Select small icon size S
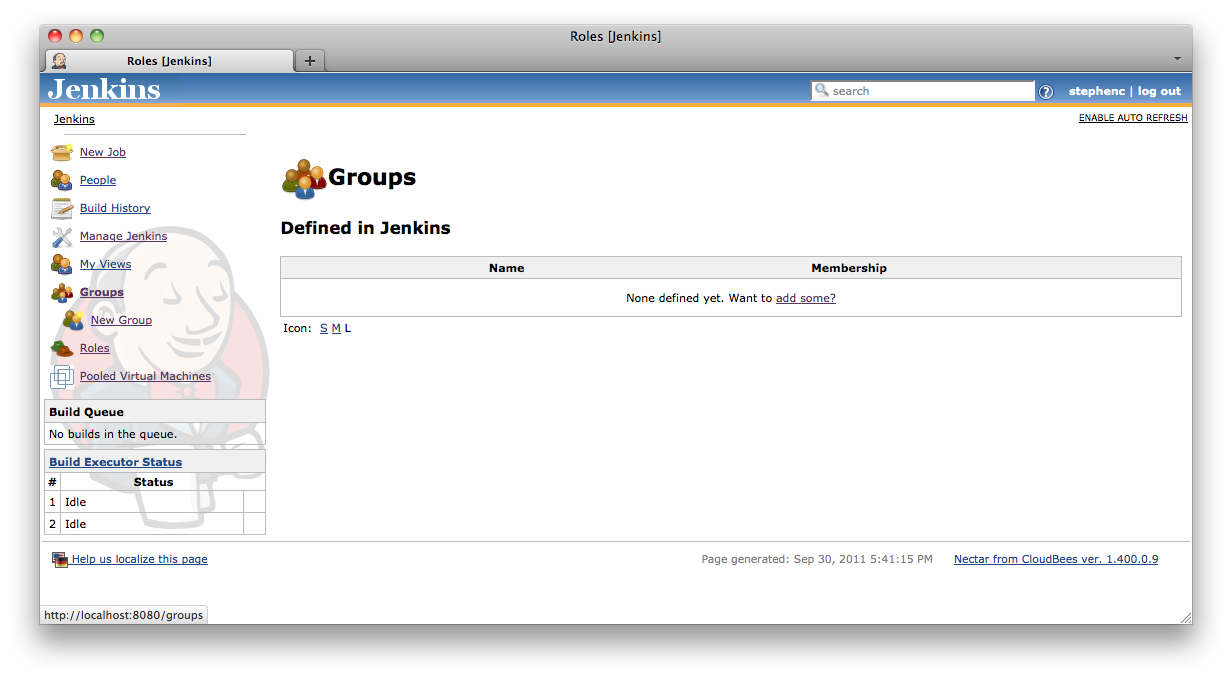 point(324,328)
